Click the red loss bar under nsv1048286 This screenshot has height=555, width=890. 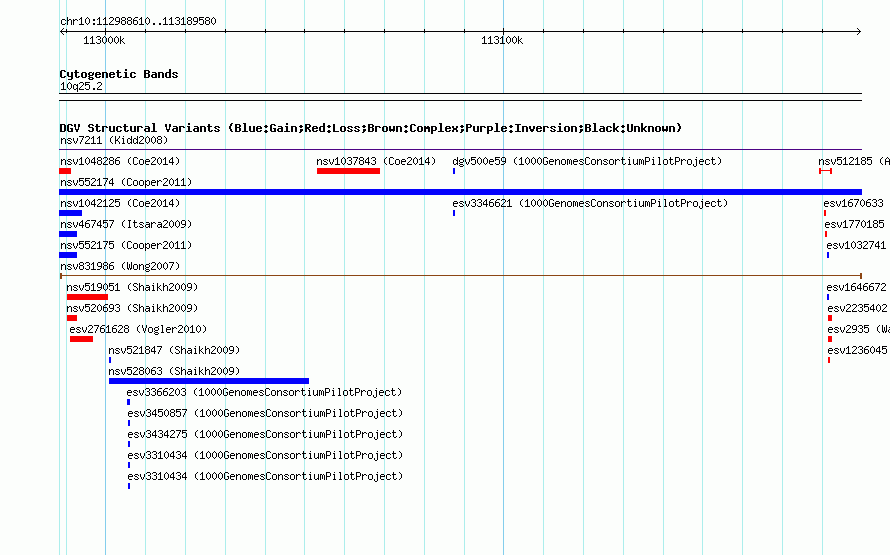click(x=65, y=171)
